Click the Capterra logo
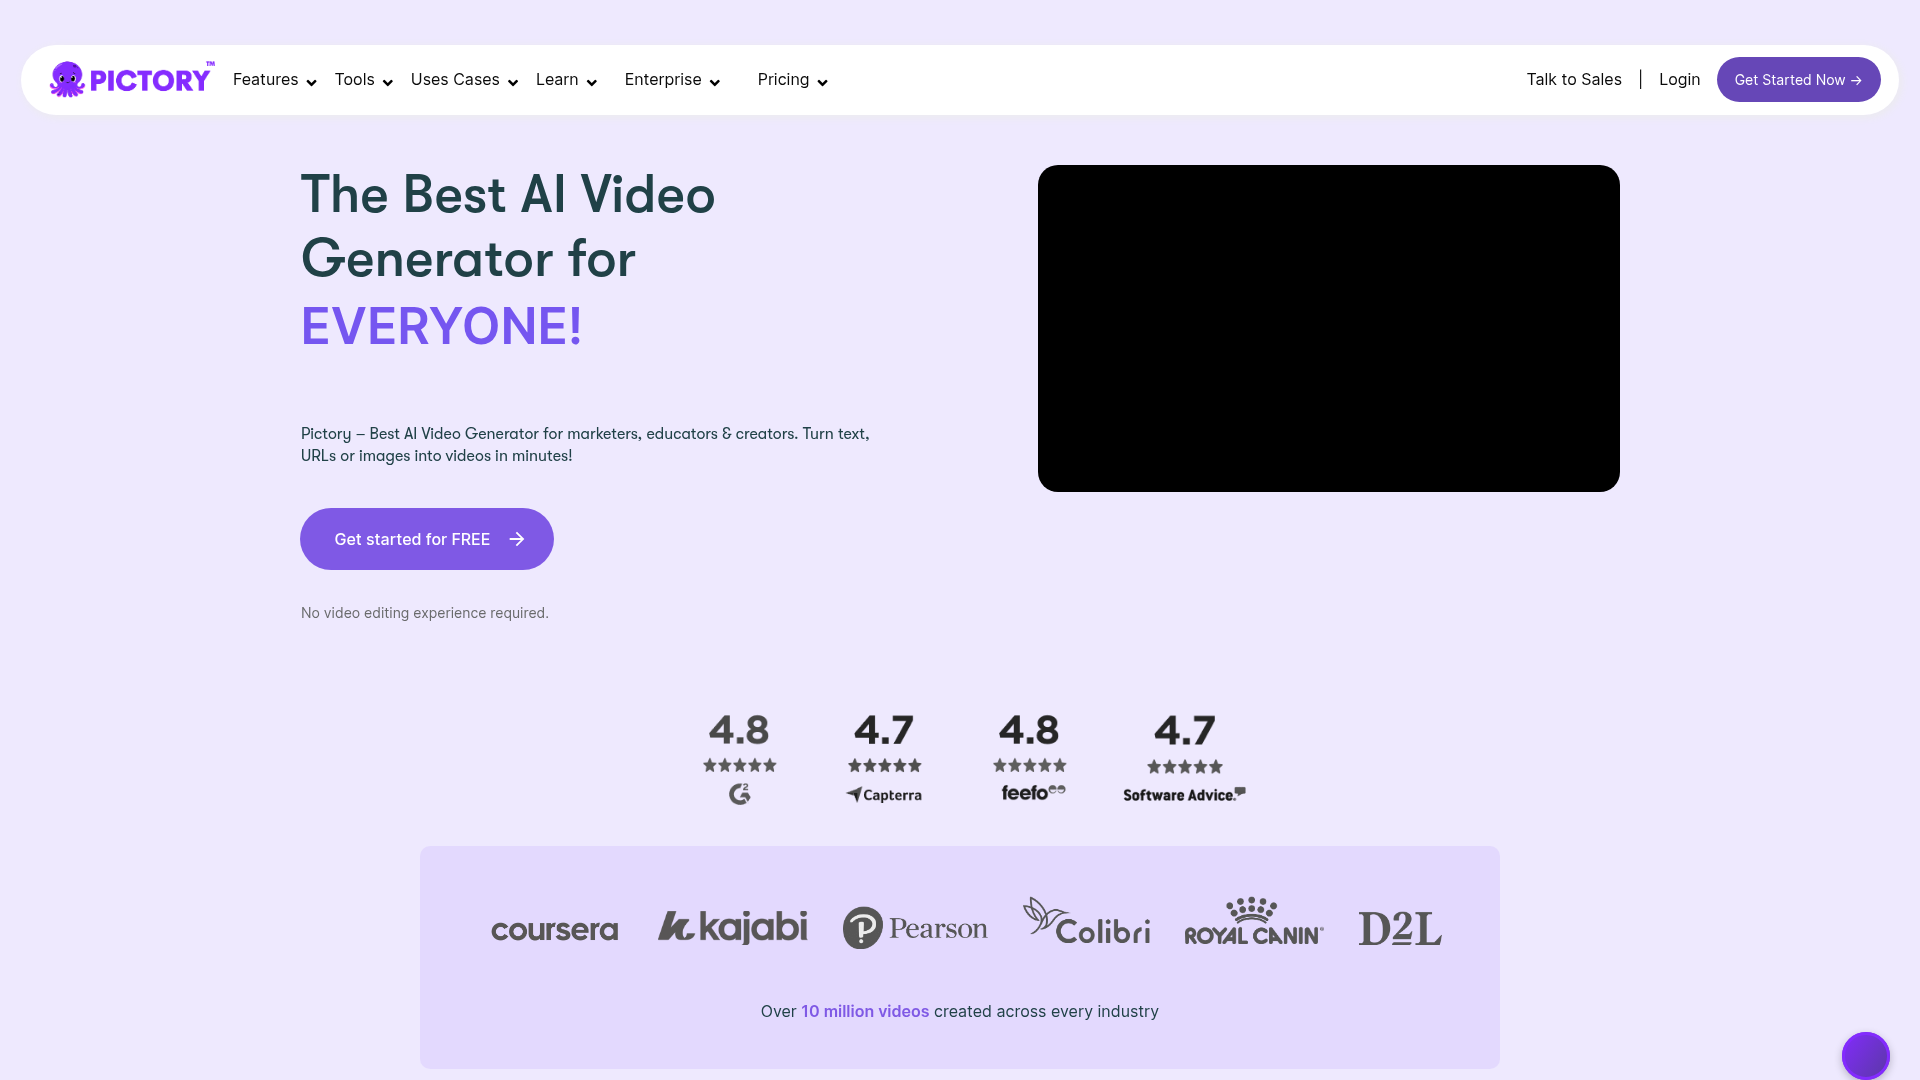This screenshot has width=1920, height=1080. point(884,795)
